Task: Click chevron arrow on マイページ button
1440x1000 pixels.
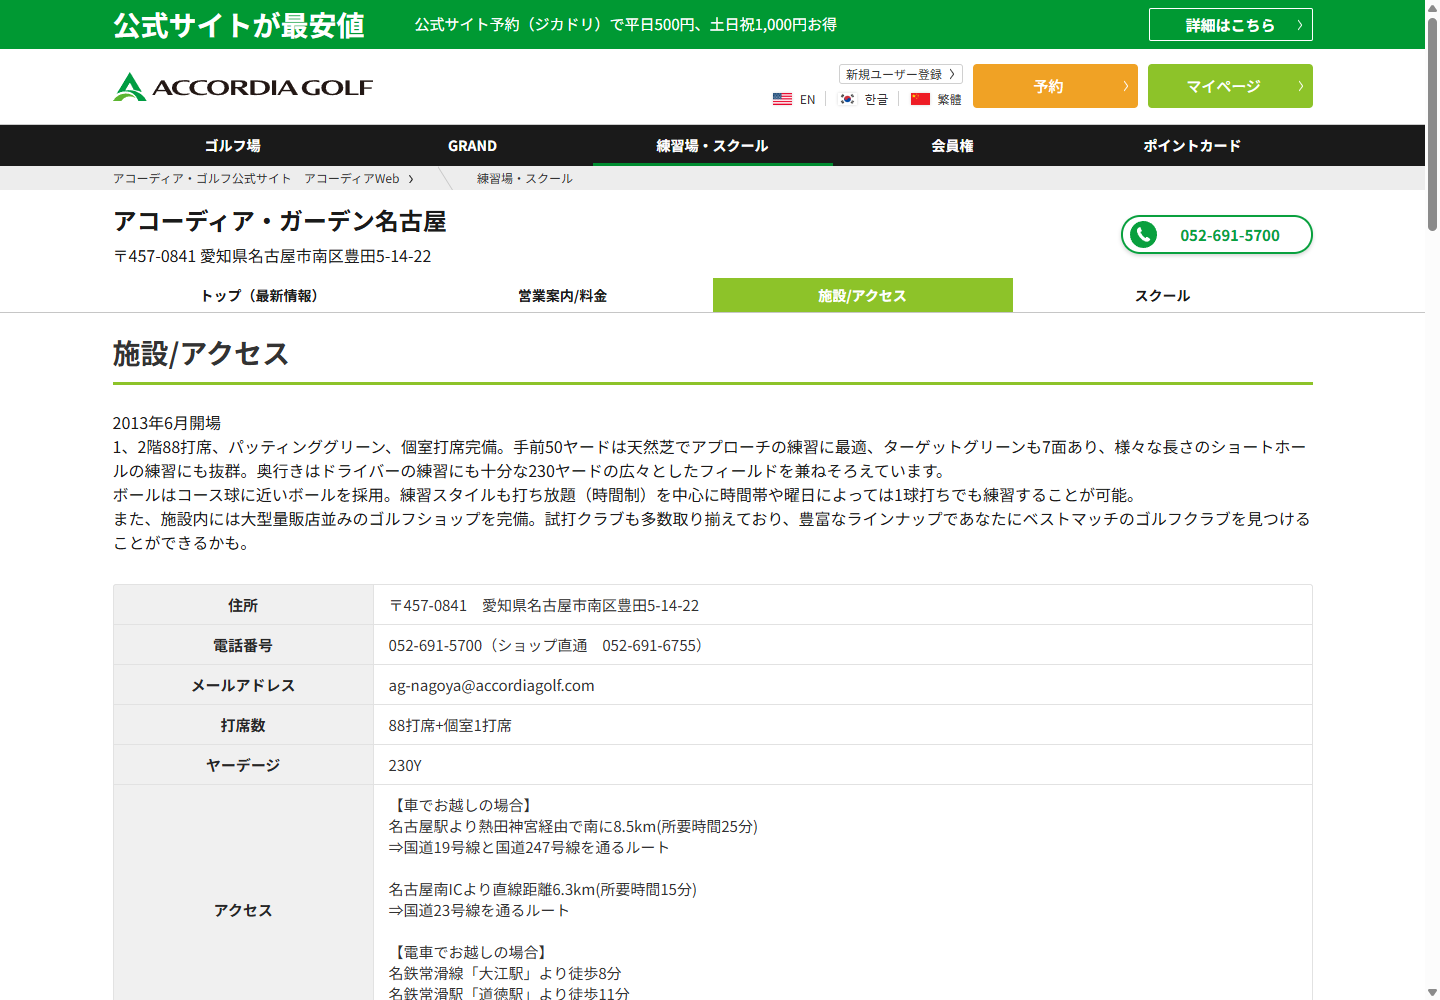Action: click(x=1300, y=86)
